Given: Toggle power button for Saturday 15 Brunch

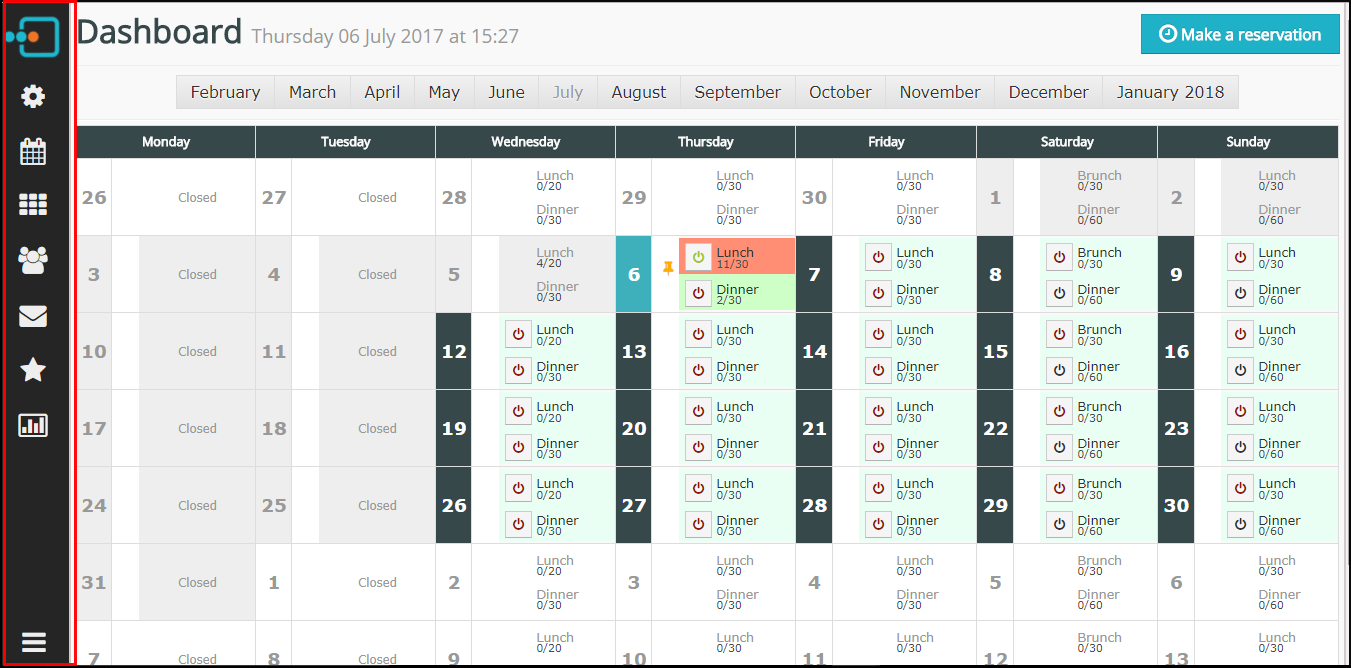Looking at the screenshot, I should pos(1060,334).
